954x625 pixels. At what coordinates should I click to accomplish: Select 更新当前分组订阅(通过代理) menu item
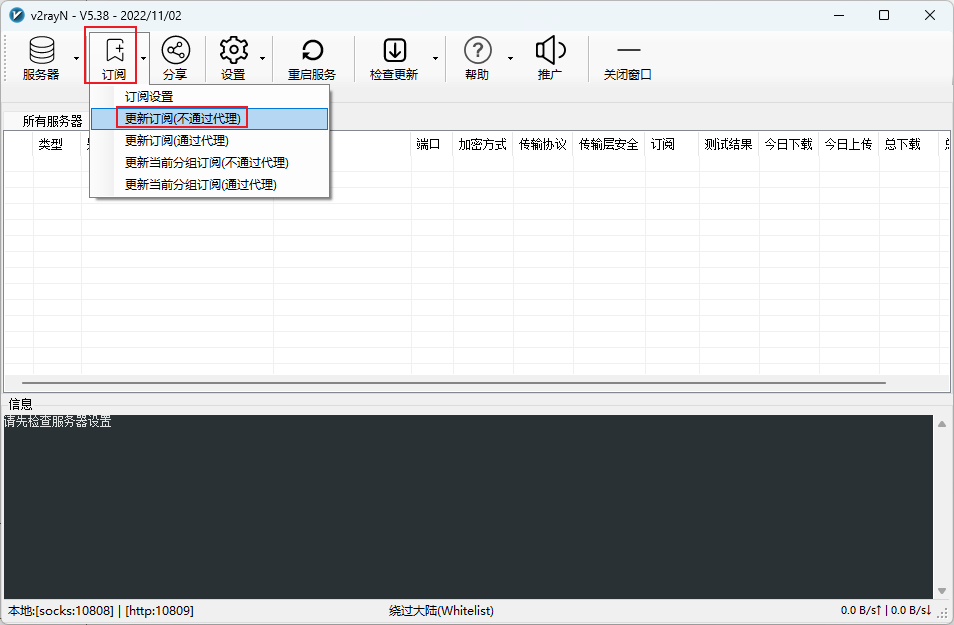[x=209, y=184]
